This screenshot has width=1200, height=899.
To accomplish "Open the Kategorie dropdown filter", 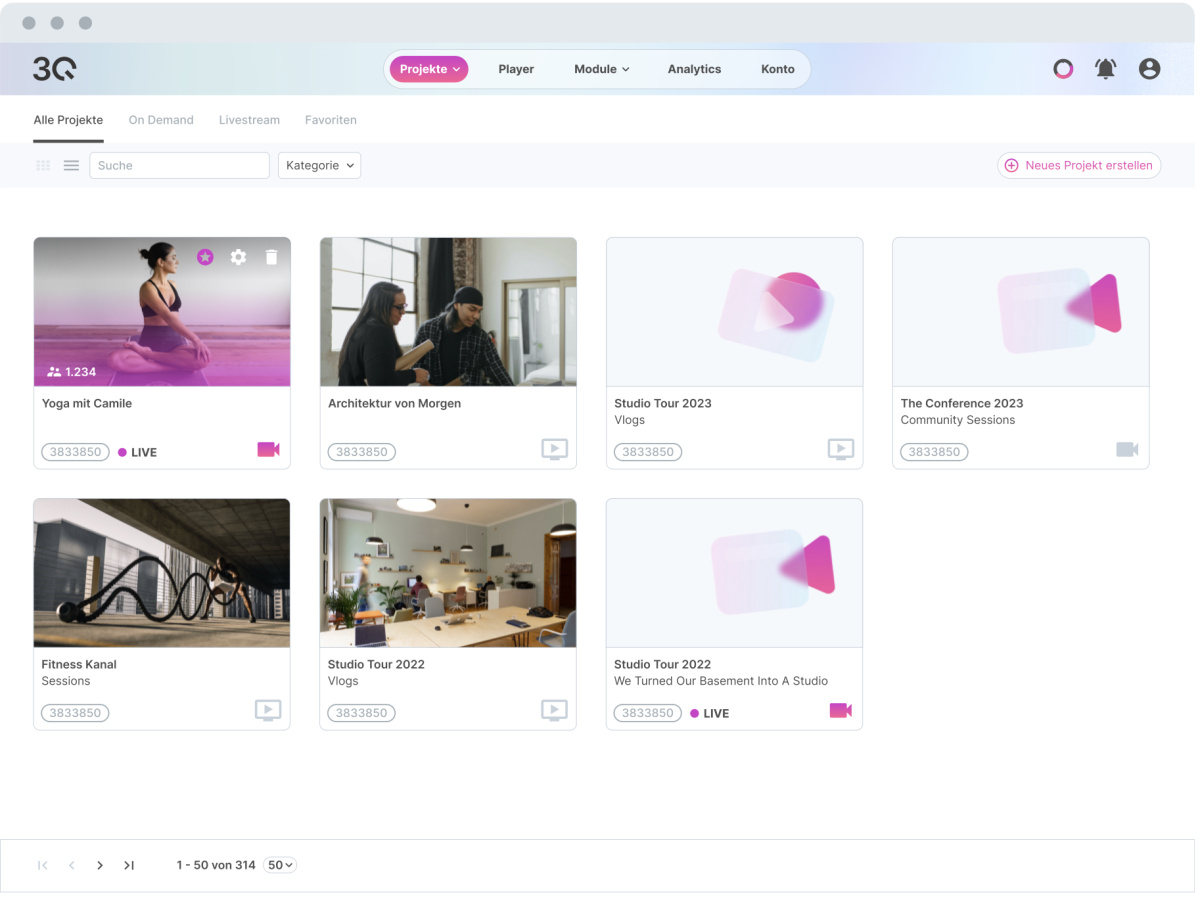I will pyautogui.click(x=319, y=166).
